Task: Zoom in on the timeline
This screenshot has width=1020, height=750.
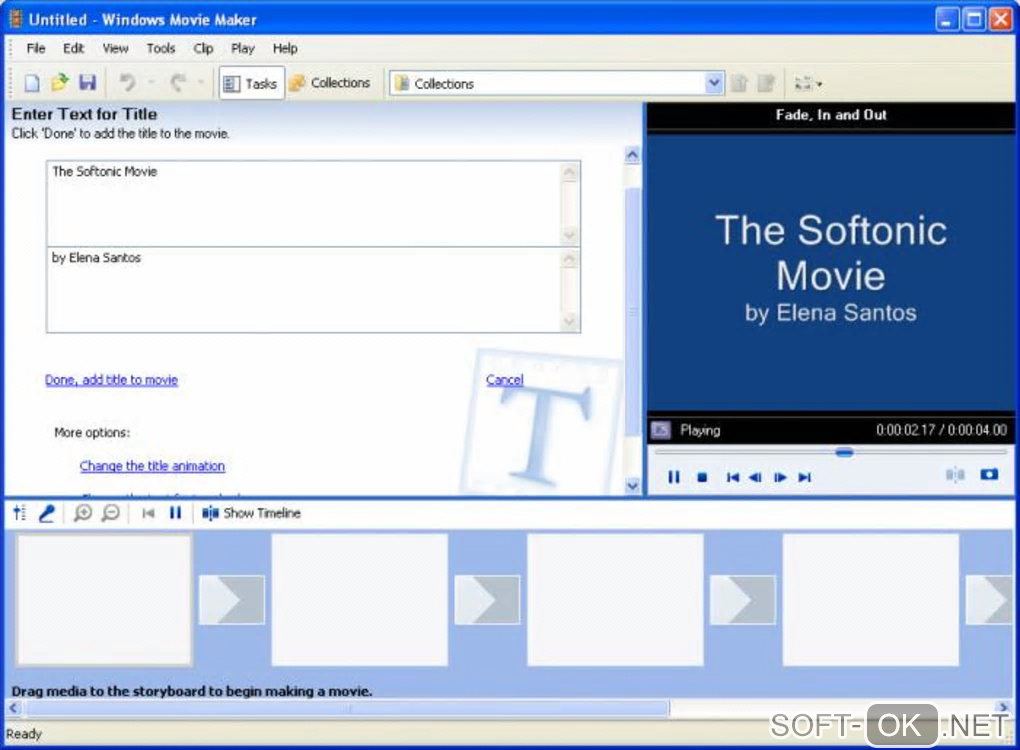Action: pos(83,513)
